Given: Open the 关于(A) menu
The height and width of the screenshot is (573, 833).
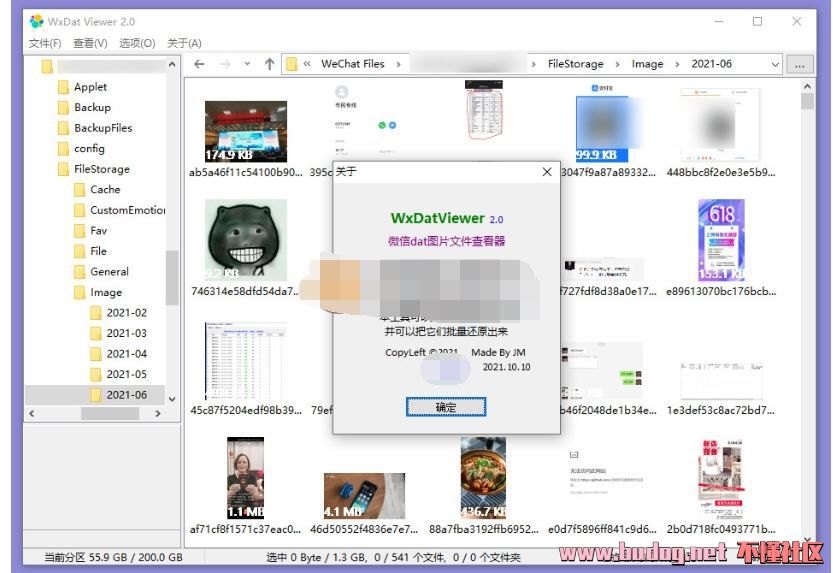Looking at the screenshot, I should 184,43.
